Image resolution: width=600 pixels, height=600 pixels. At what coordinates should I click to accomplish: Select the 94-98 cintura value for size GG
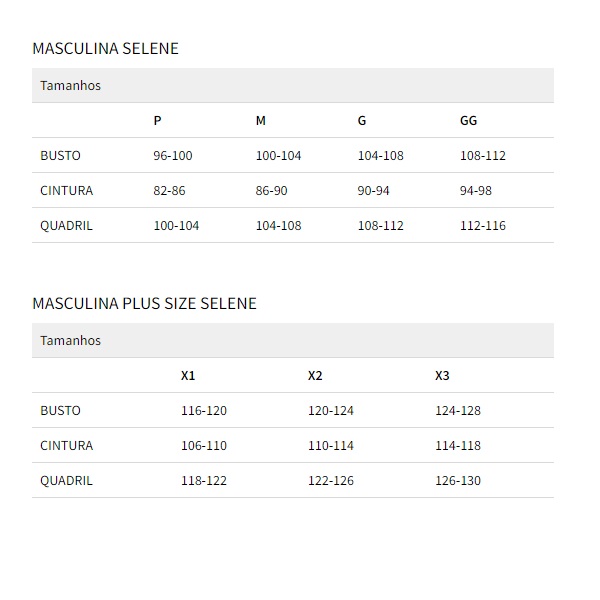[476, 191]
